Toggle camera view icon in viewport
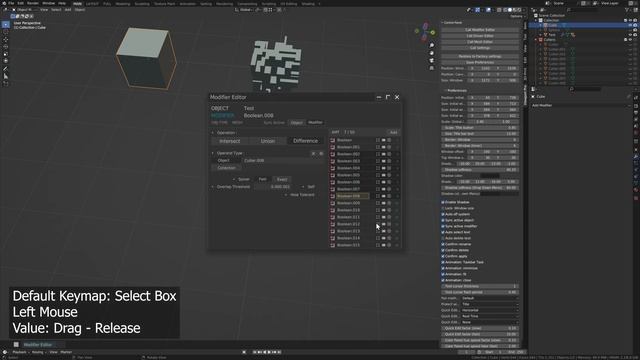This screenshot has height=360, width=640. [431, 60]
